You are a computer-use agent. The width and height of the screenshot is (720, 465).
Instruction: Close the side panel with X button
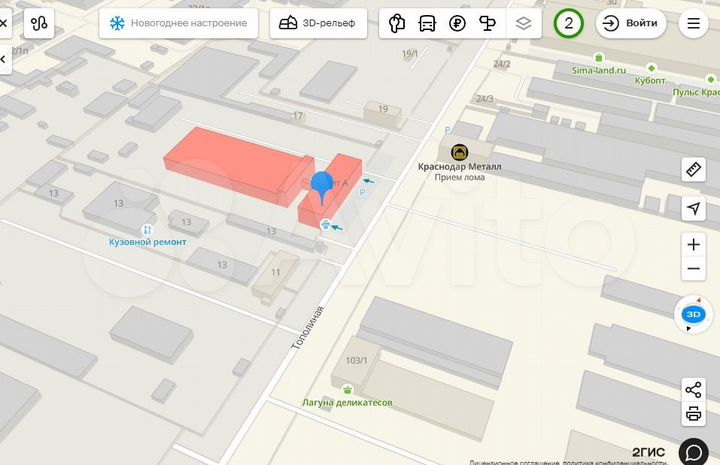click(x=4, y=23)
